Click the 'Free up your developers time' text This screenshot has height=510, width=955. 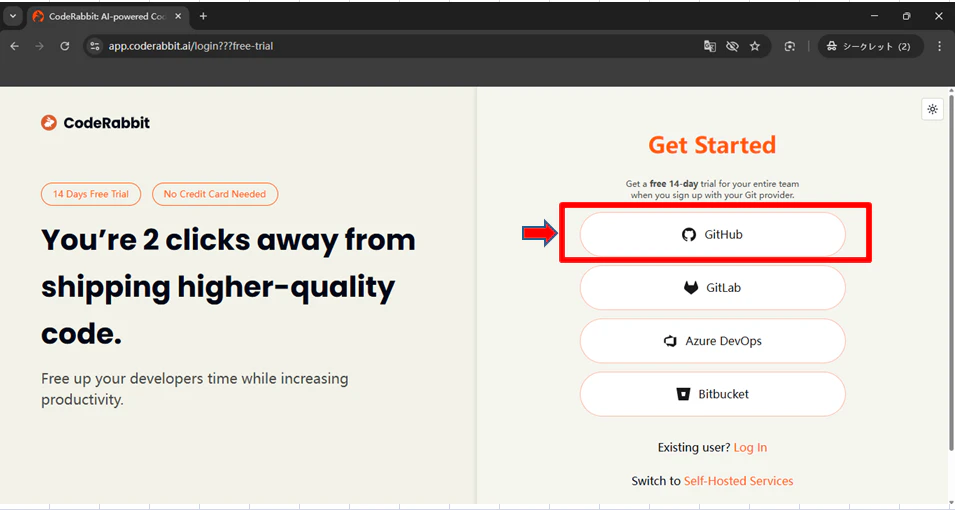[x=195, y=389]
